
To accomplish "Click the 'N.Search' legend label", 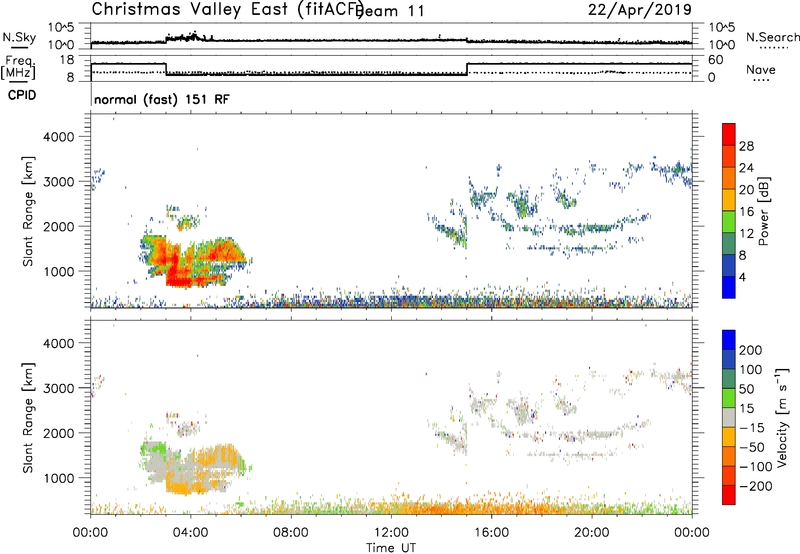I will (x=772, y=37).
